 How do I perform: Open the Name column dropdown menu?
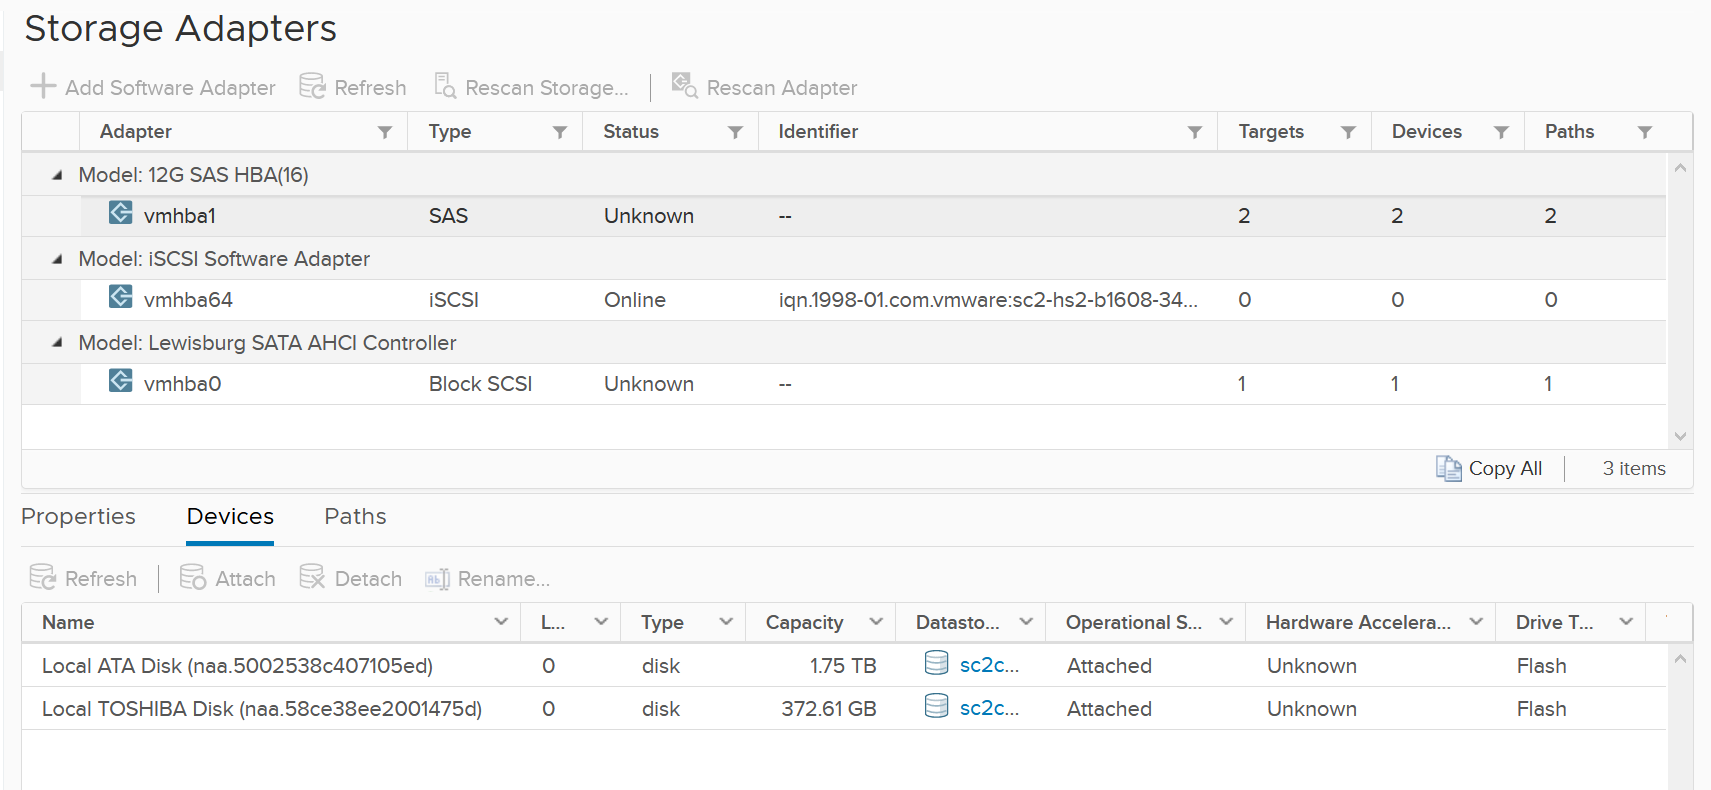501,622
